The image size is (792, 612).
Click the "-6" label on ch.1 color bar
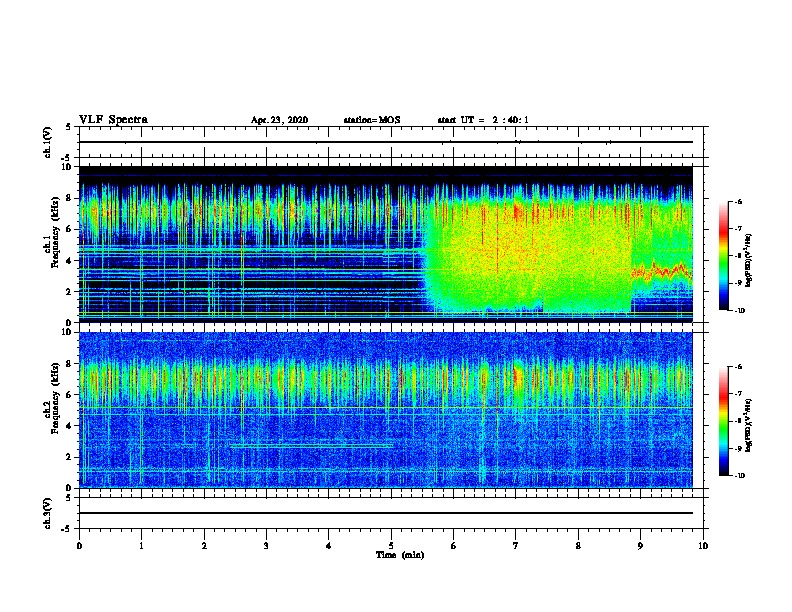[738, 201]
